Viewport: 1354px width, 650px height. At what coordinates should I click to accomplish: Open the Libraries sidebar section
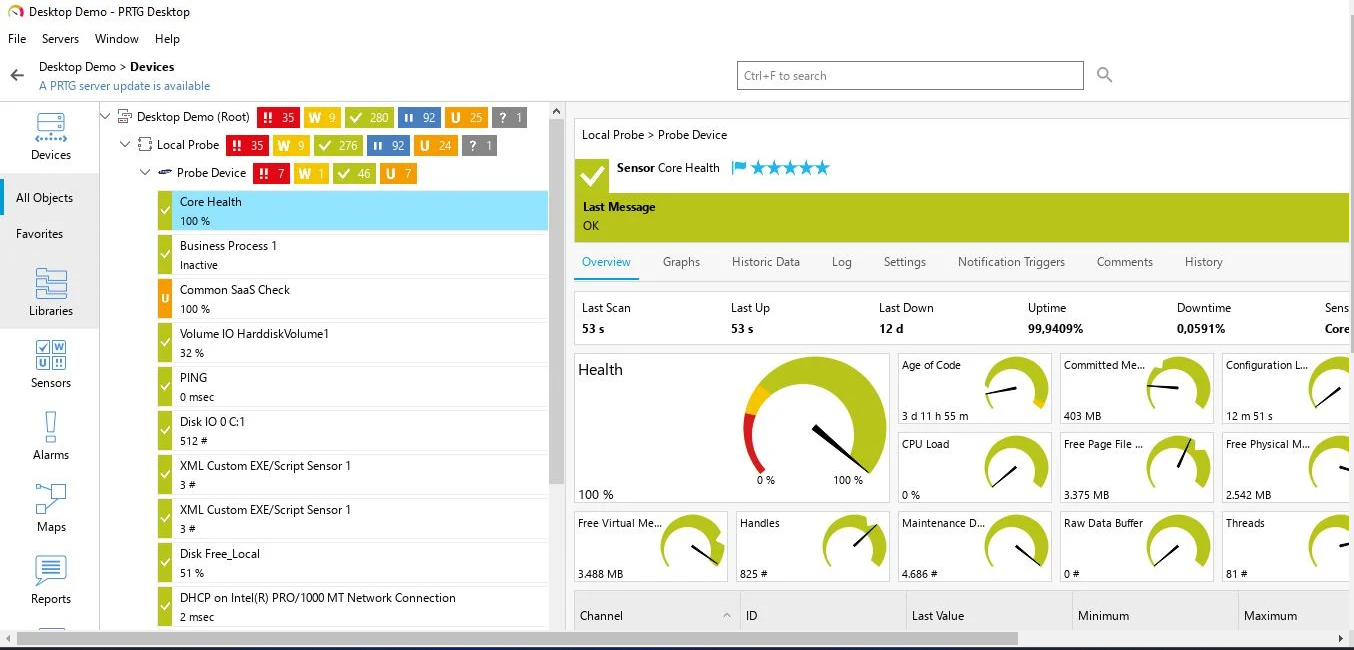click(50, 292)
